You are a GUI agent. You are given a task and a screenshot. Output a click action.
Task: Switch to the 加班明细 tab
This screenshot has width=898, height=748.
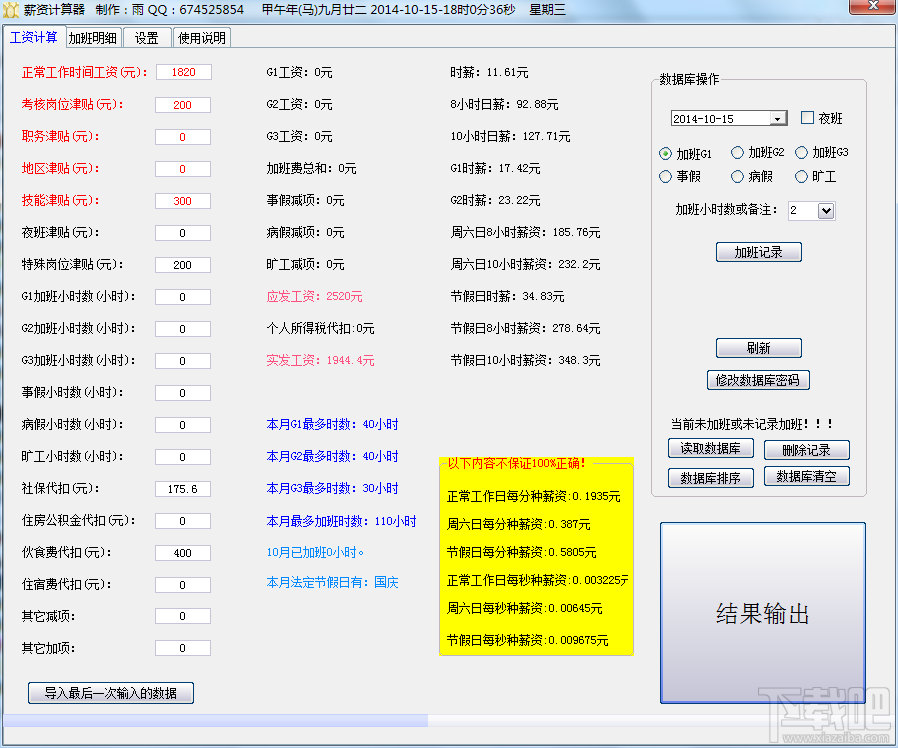tap(93, 38)
